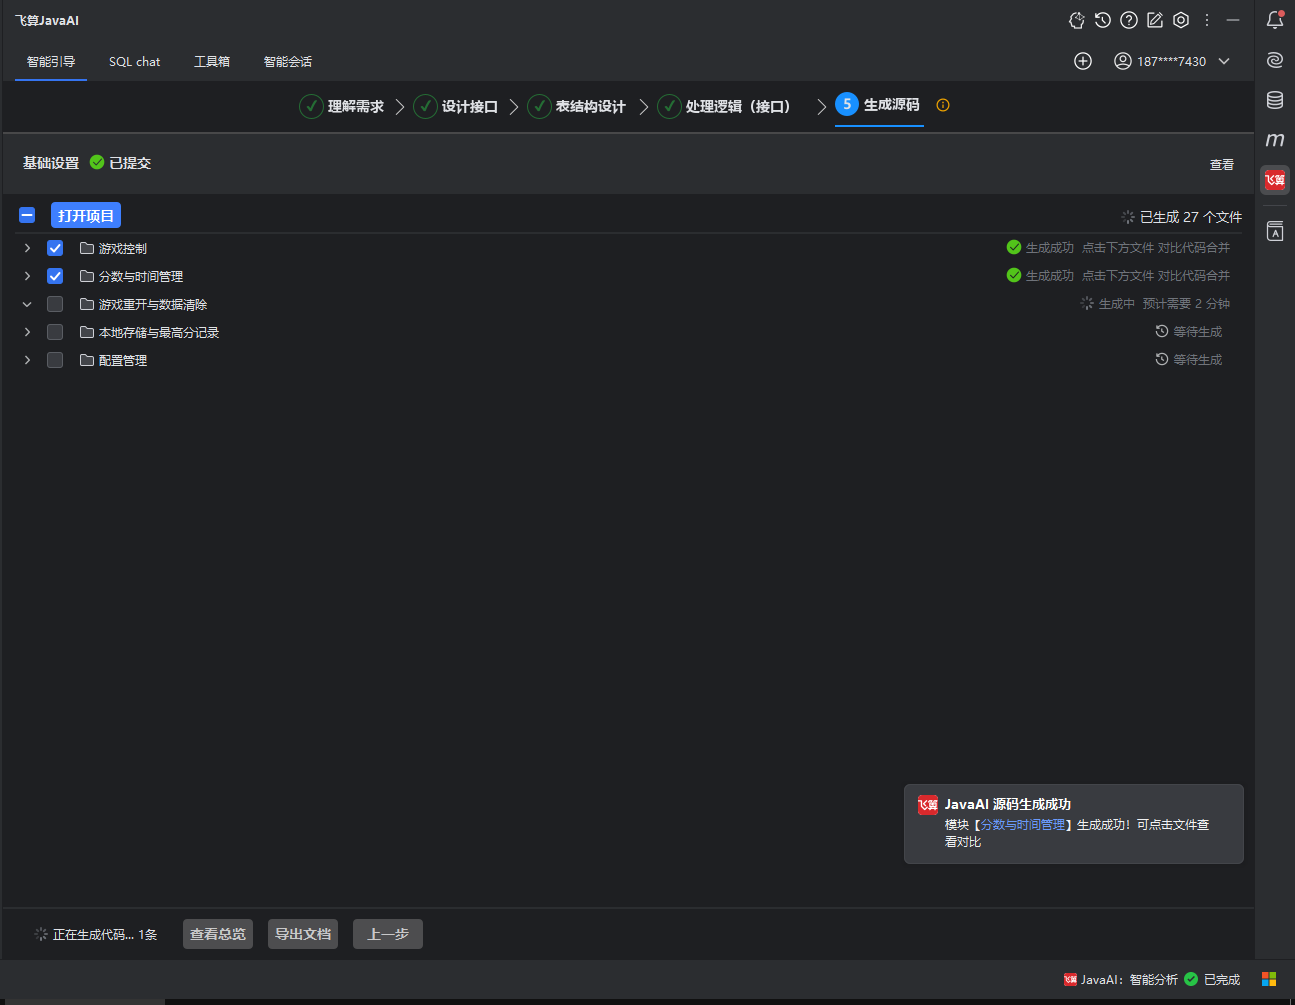Collapse the 游戏重开与数据清除 folder row

pyautogui.click(x=27, y=304)
